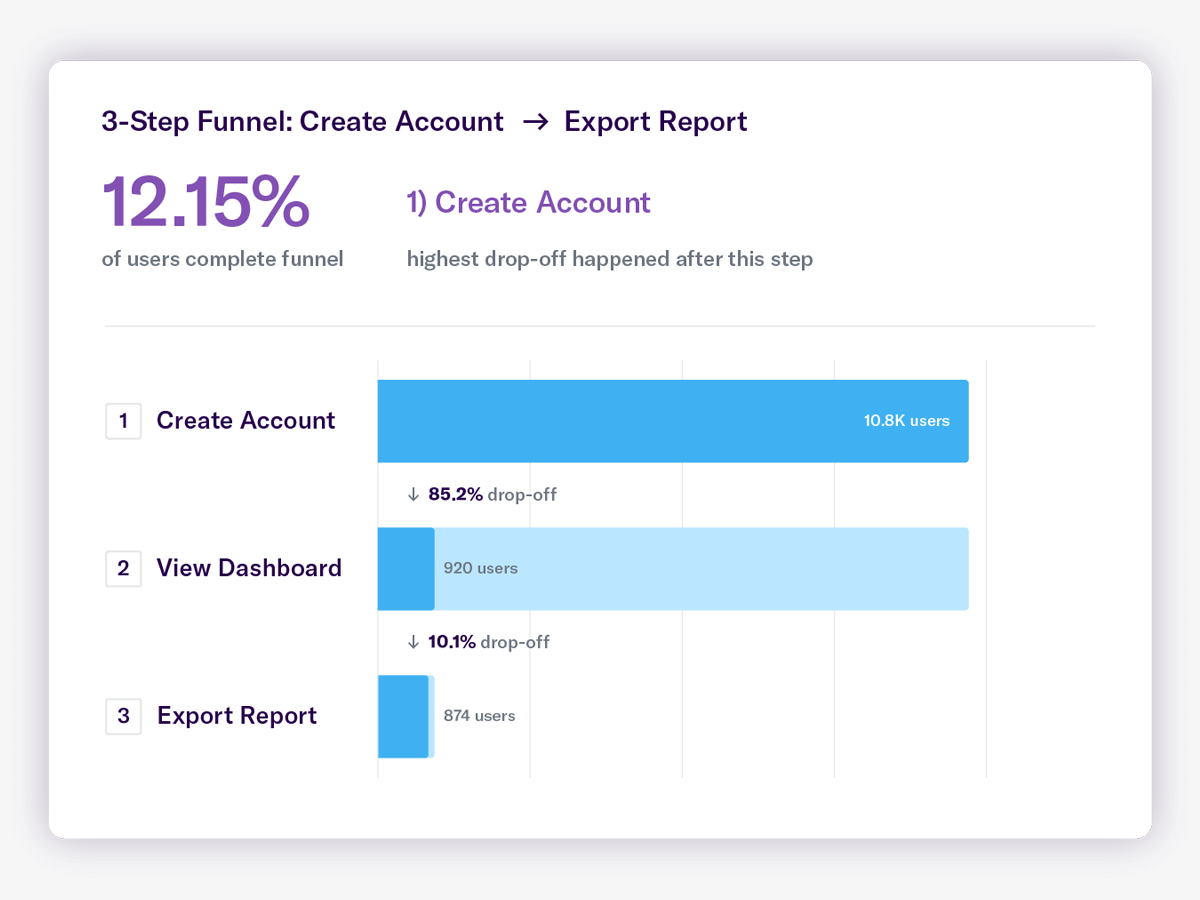1200x900 pixels.
Task: Click the darker completed segment of View Dashboard bar
Action: pyautogui.click(x=405, y=568)
